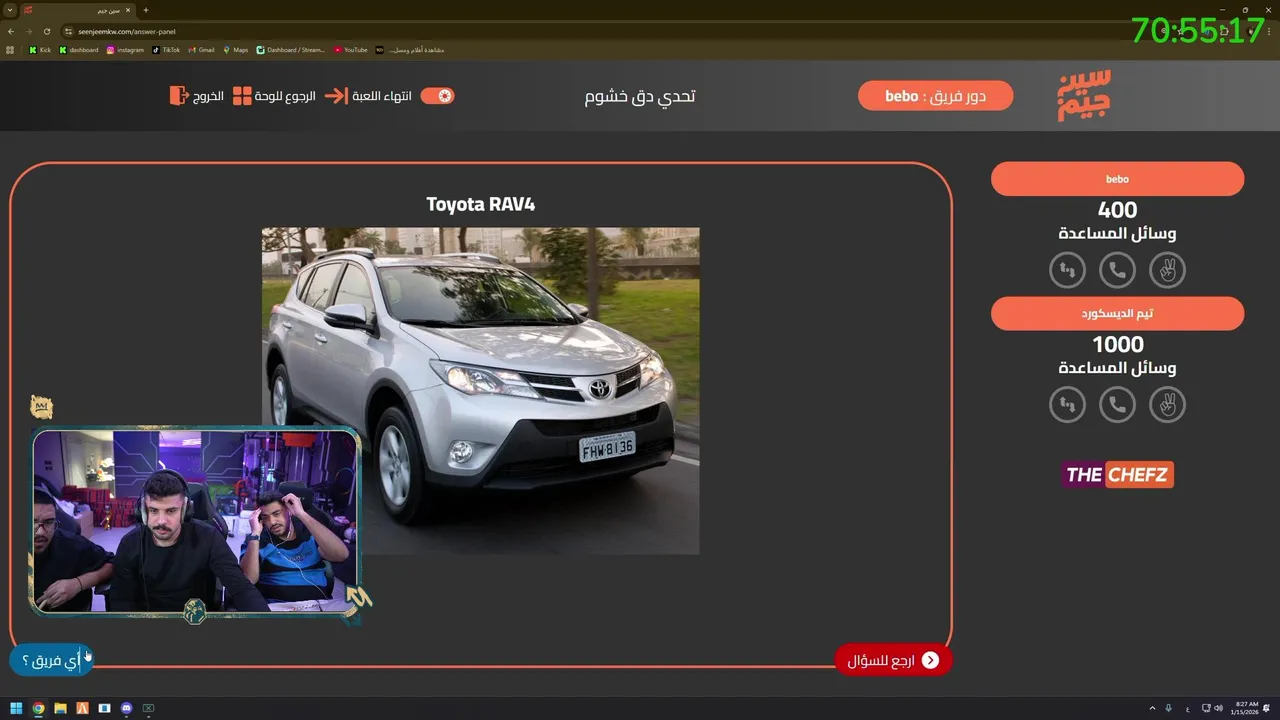Open Chrome from the taskbar
The height and width of the screenshot is (720, 1280).
38,708
